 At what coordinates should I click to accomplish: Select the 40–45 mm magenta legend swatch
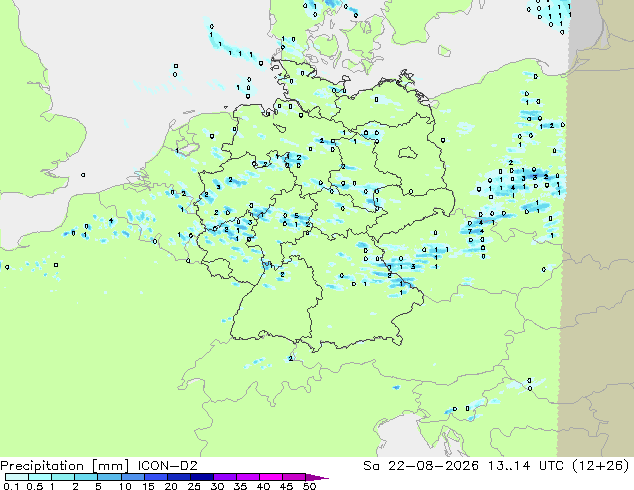coord(271,477)
